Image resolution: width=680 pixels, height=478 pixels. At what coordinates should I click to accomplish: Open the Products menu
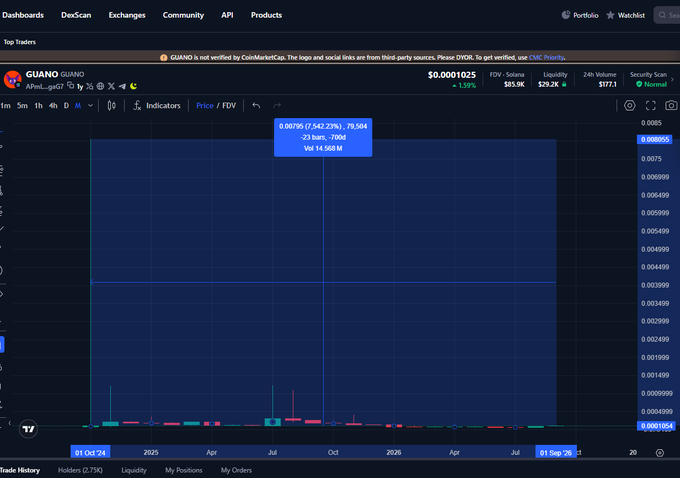click(x=266, y=15)
